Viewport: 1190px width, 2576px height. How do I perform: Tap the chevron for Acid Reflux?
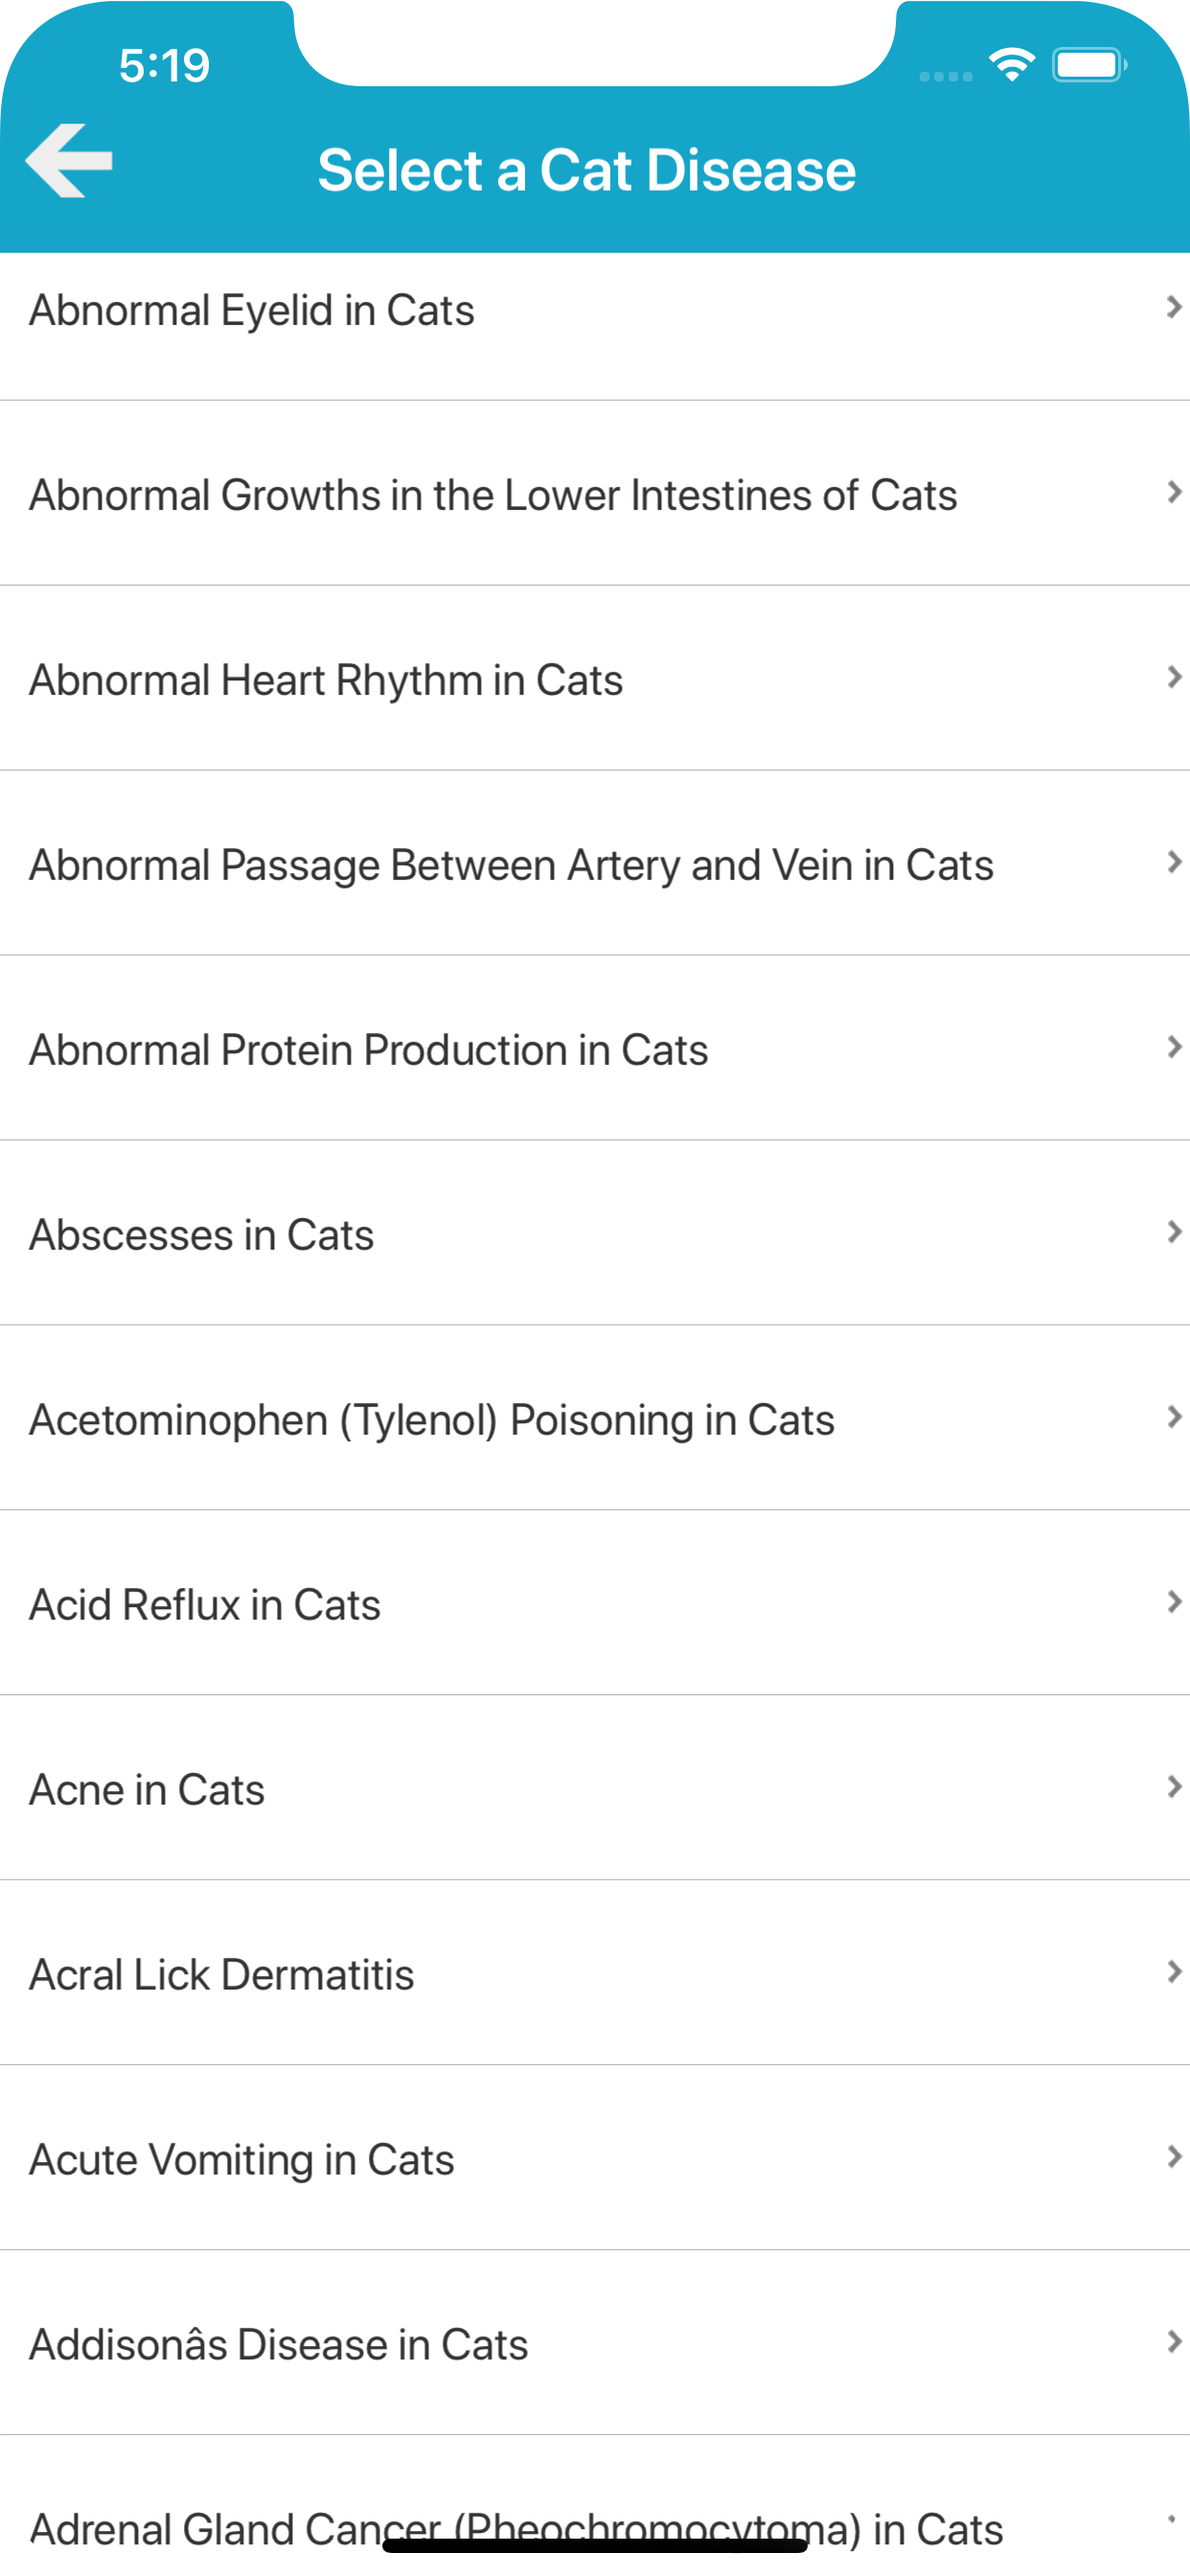tap(1174, 1602)
